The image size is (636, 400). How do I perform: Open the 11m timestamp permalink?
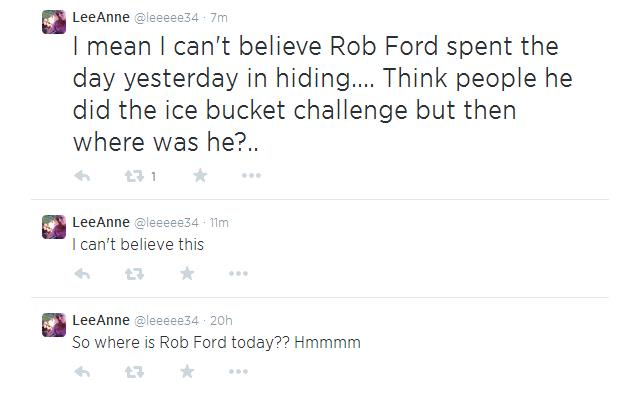221,223
